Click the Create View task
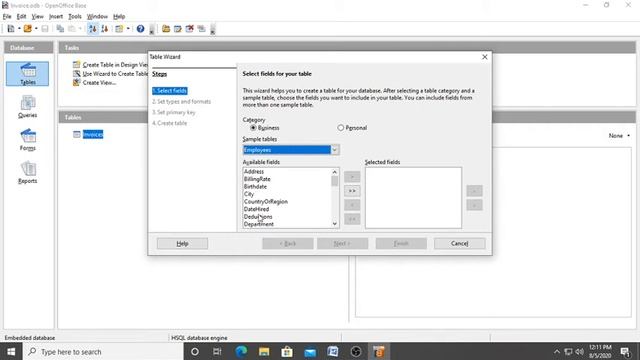The image size is (640, 360). (94, 82)
